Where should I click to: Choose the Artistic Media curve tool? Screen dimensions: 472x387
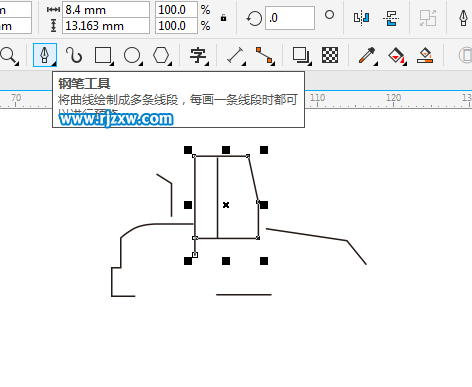pos(74,55)
